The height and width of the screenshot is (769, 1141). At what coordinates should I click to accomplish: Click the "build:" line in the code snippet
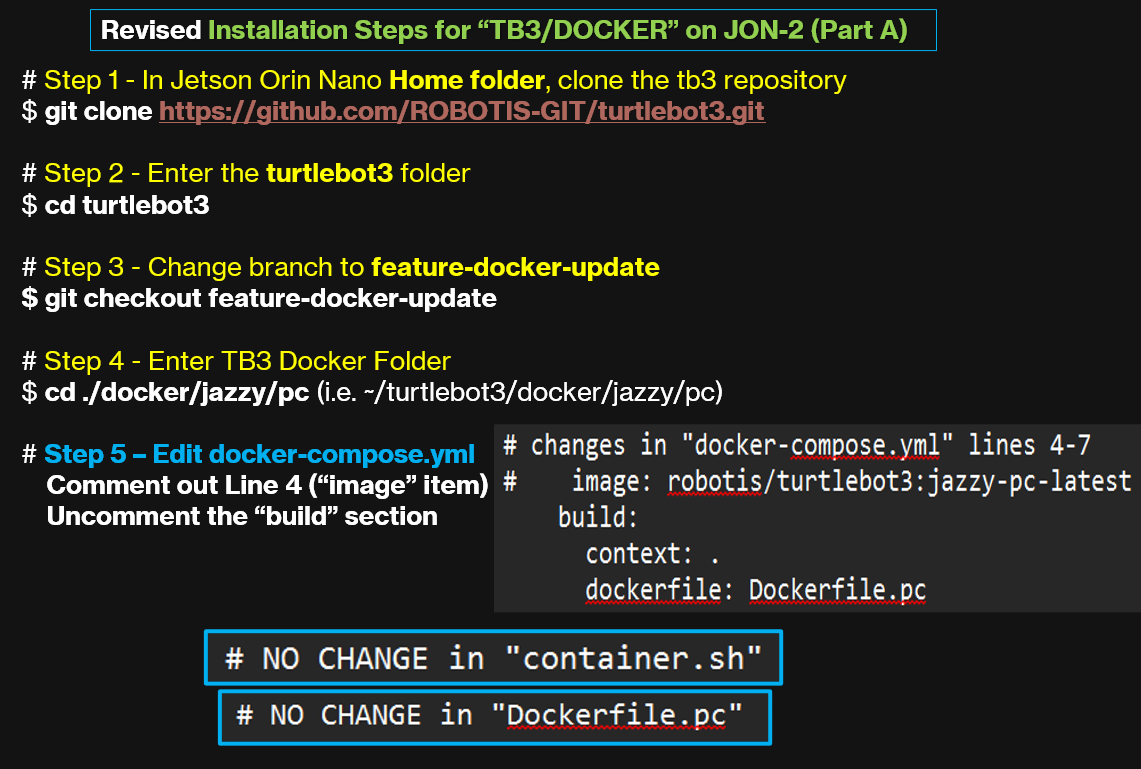point(597,518)
